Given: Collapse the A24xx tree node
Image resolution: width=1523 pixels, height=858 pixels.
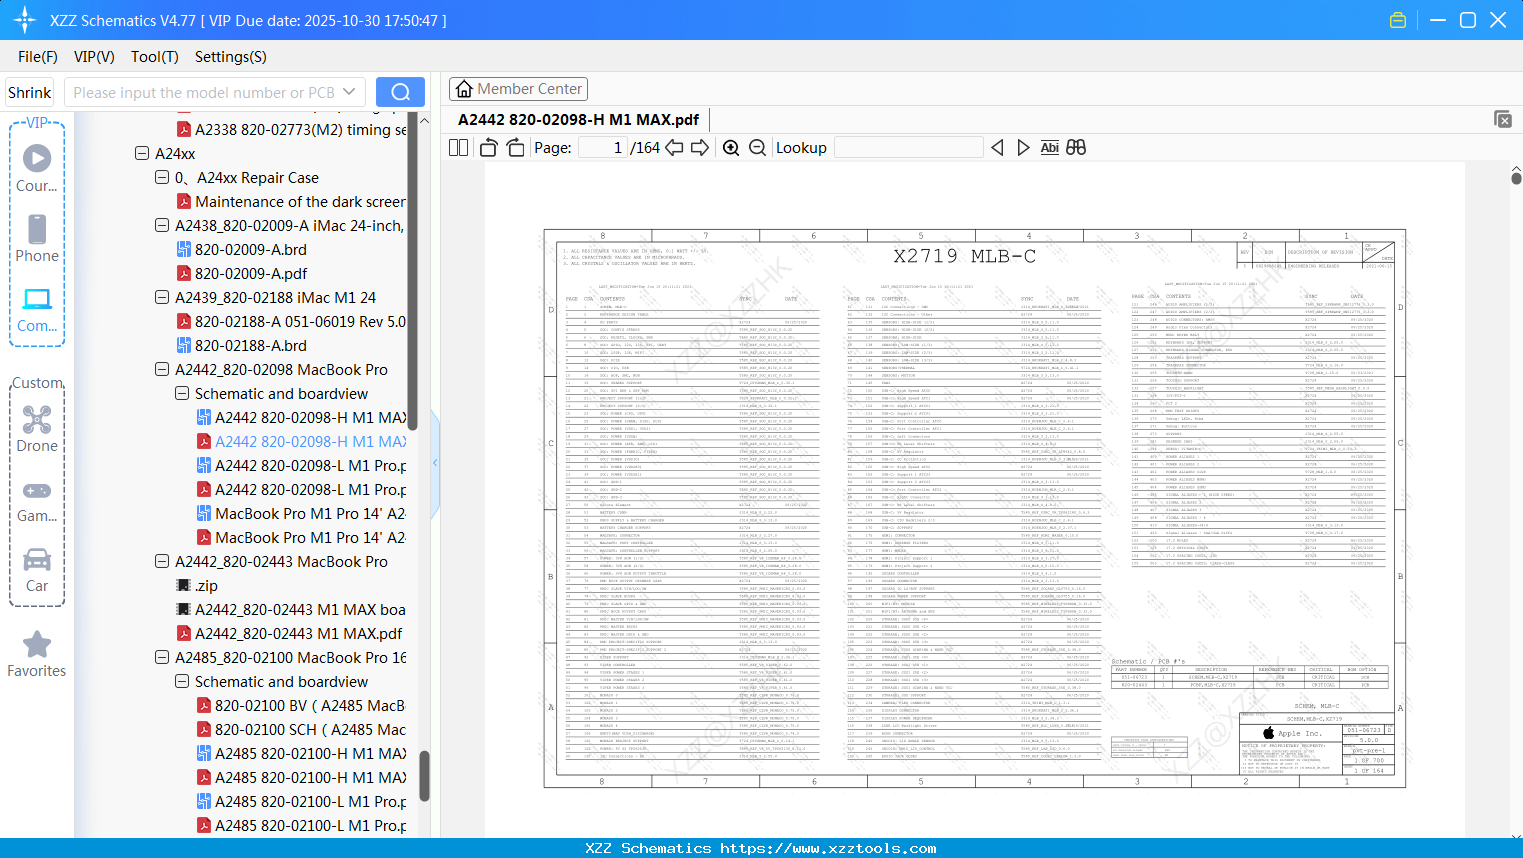Looking at the screenshot, I should [x=142, y=154].
